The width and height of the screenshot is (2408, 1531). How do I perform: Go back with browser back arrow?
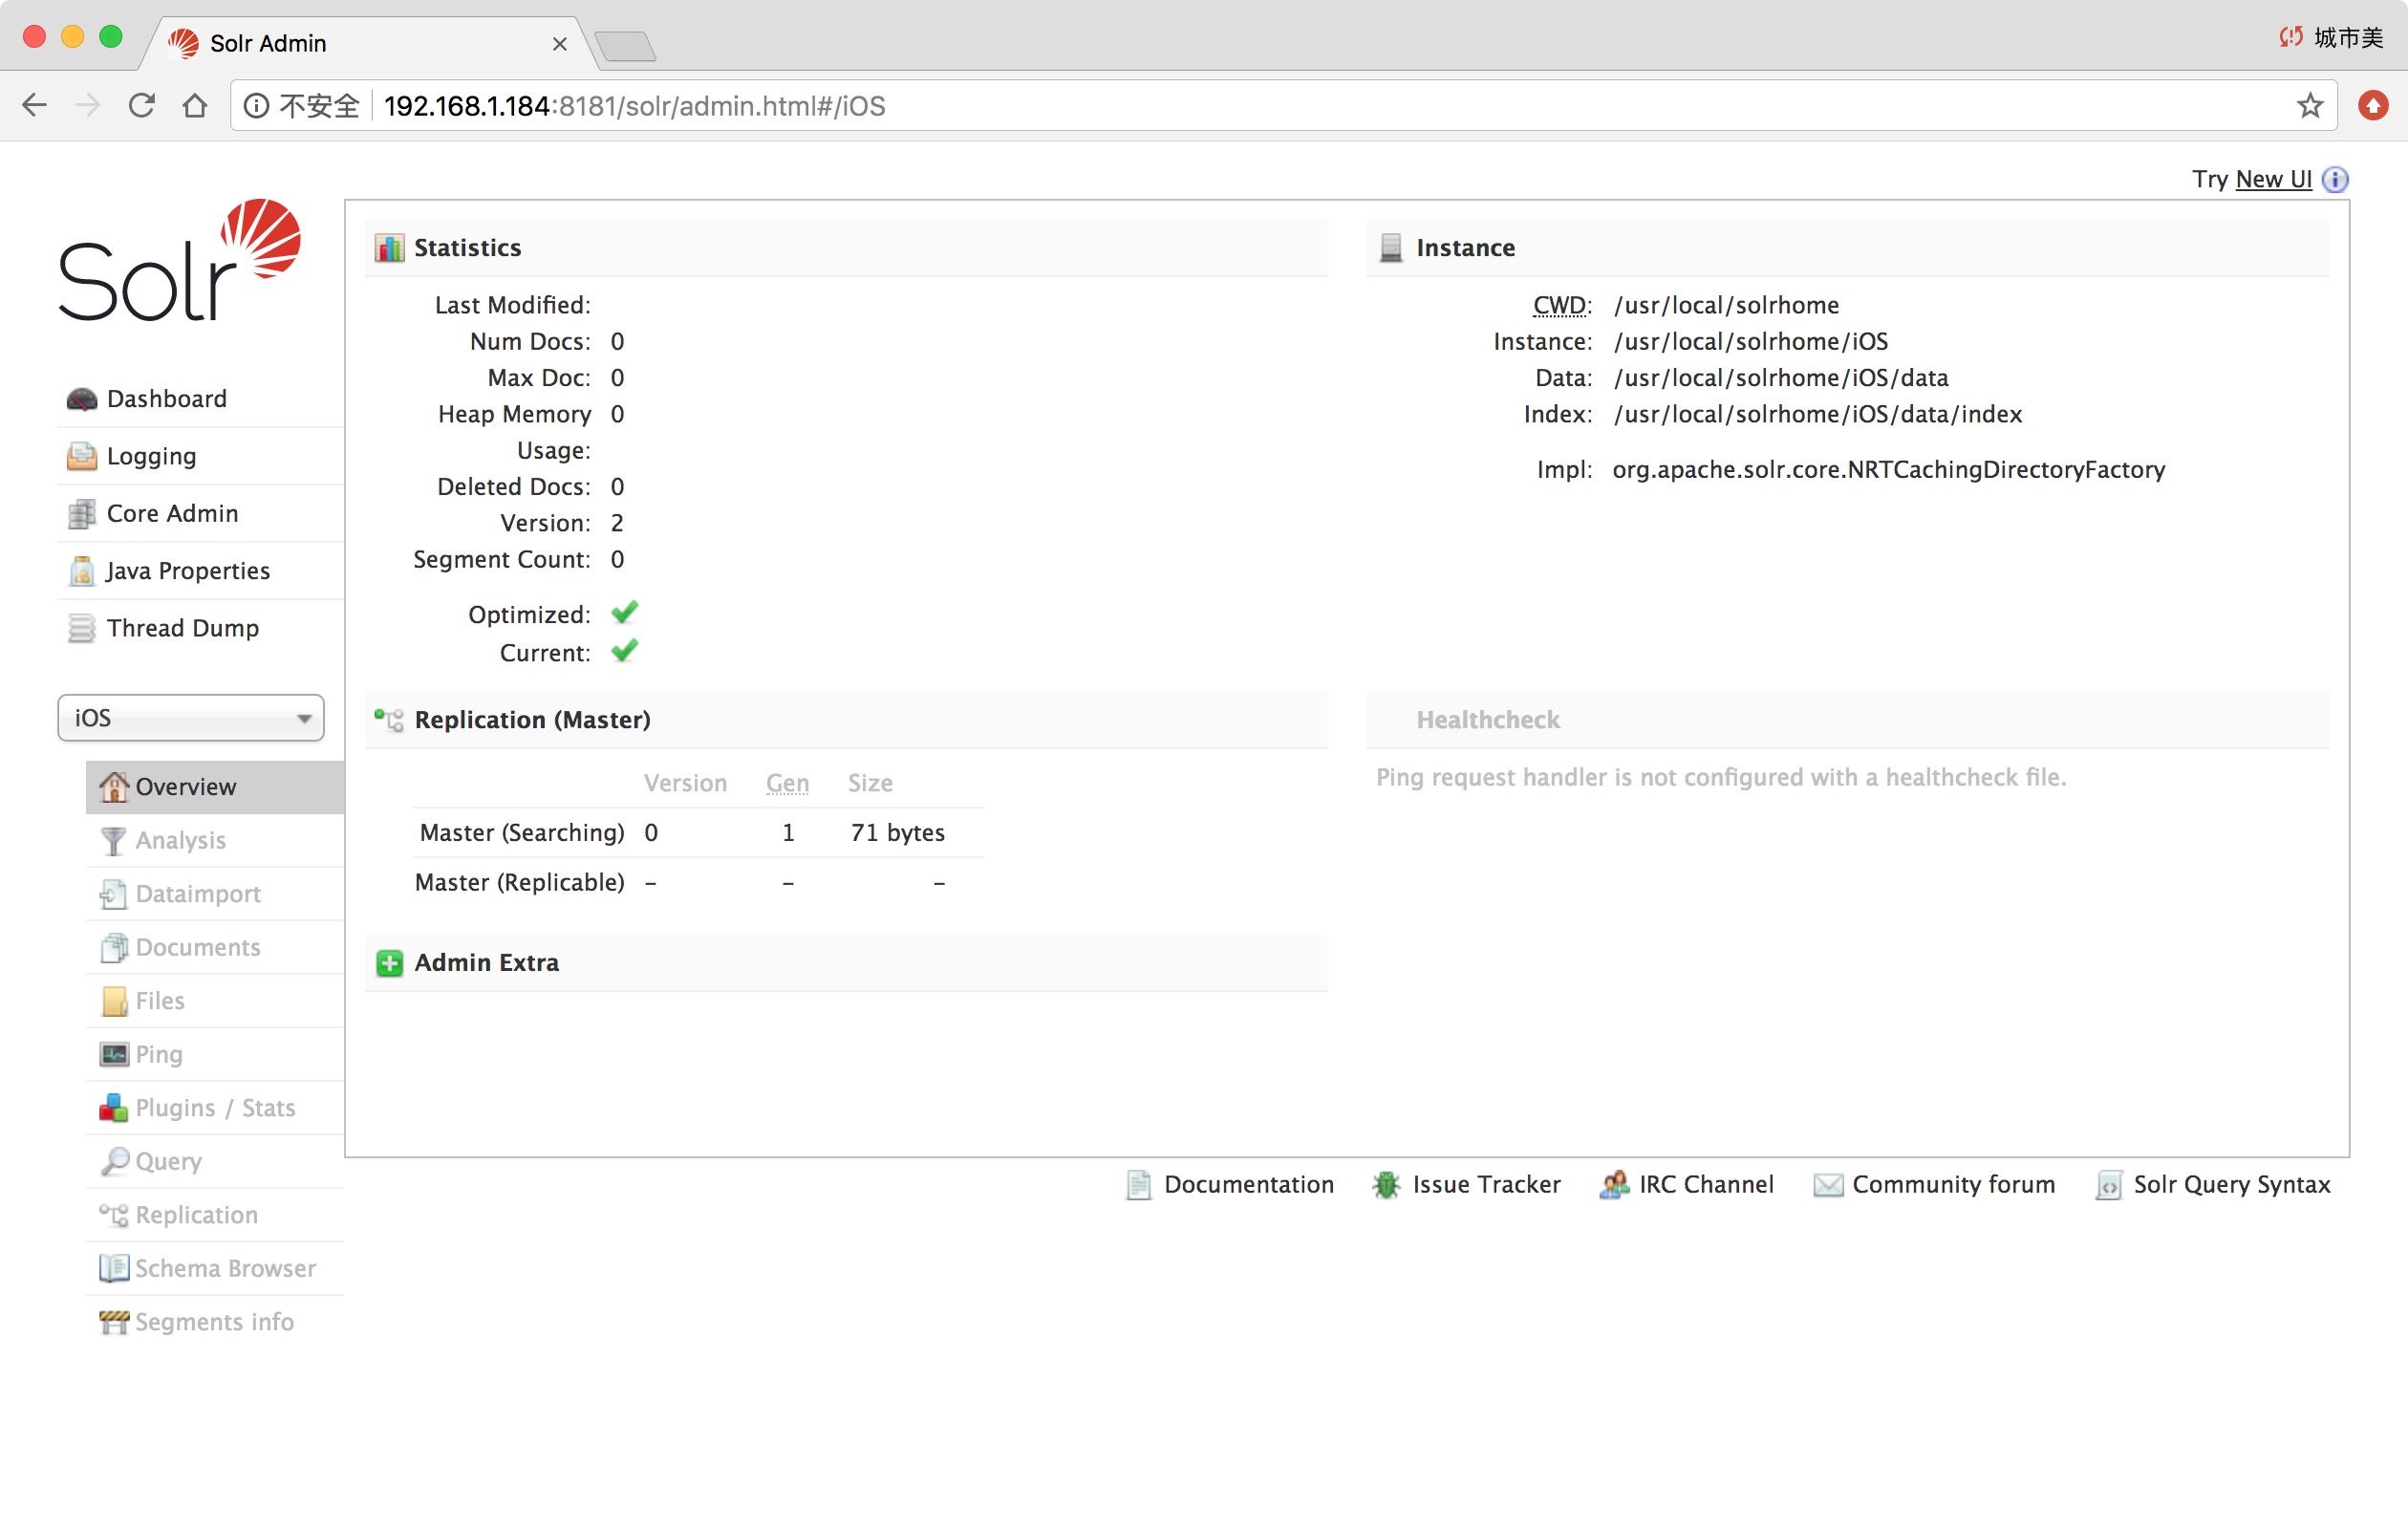pyautogui.click(x=34, y=105)
